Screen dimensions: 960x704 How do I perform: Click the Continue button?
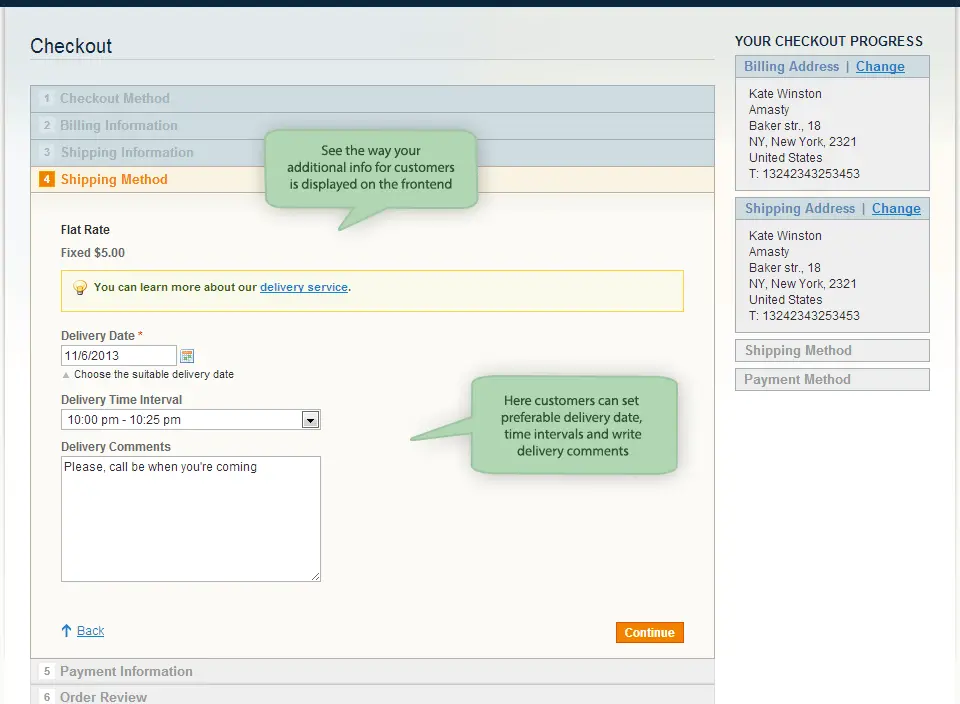tap(648, 632)
